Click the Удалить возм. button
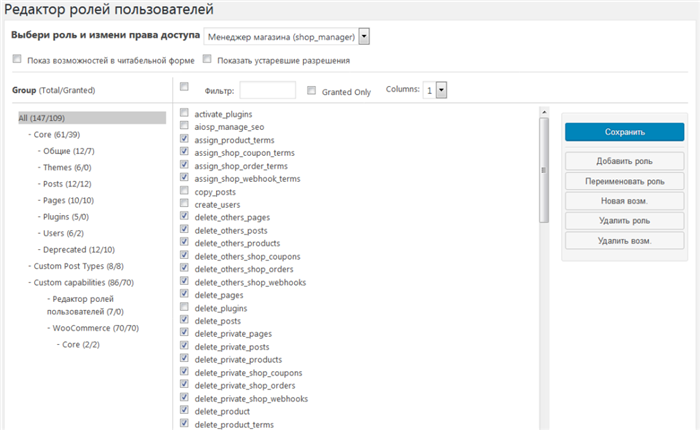Image resolution: width=700 pixels, height=430 pixels. click(x=624, y=241)
